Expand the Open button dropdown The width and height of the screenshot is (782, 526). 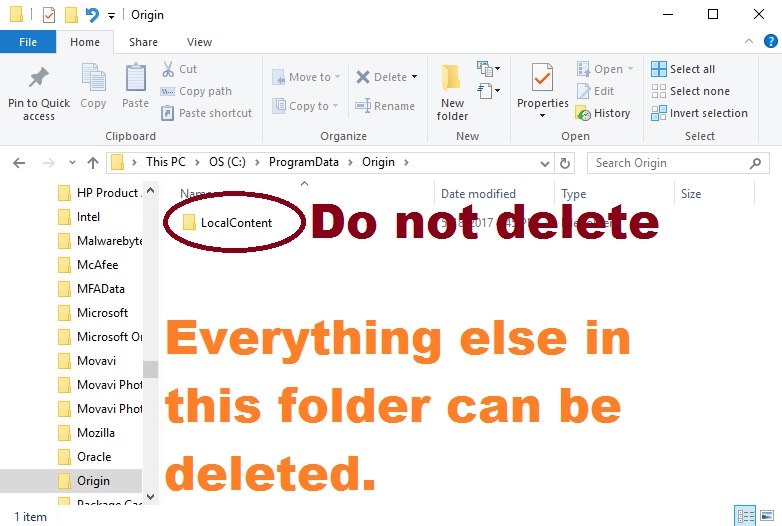(x=630, y=69)
